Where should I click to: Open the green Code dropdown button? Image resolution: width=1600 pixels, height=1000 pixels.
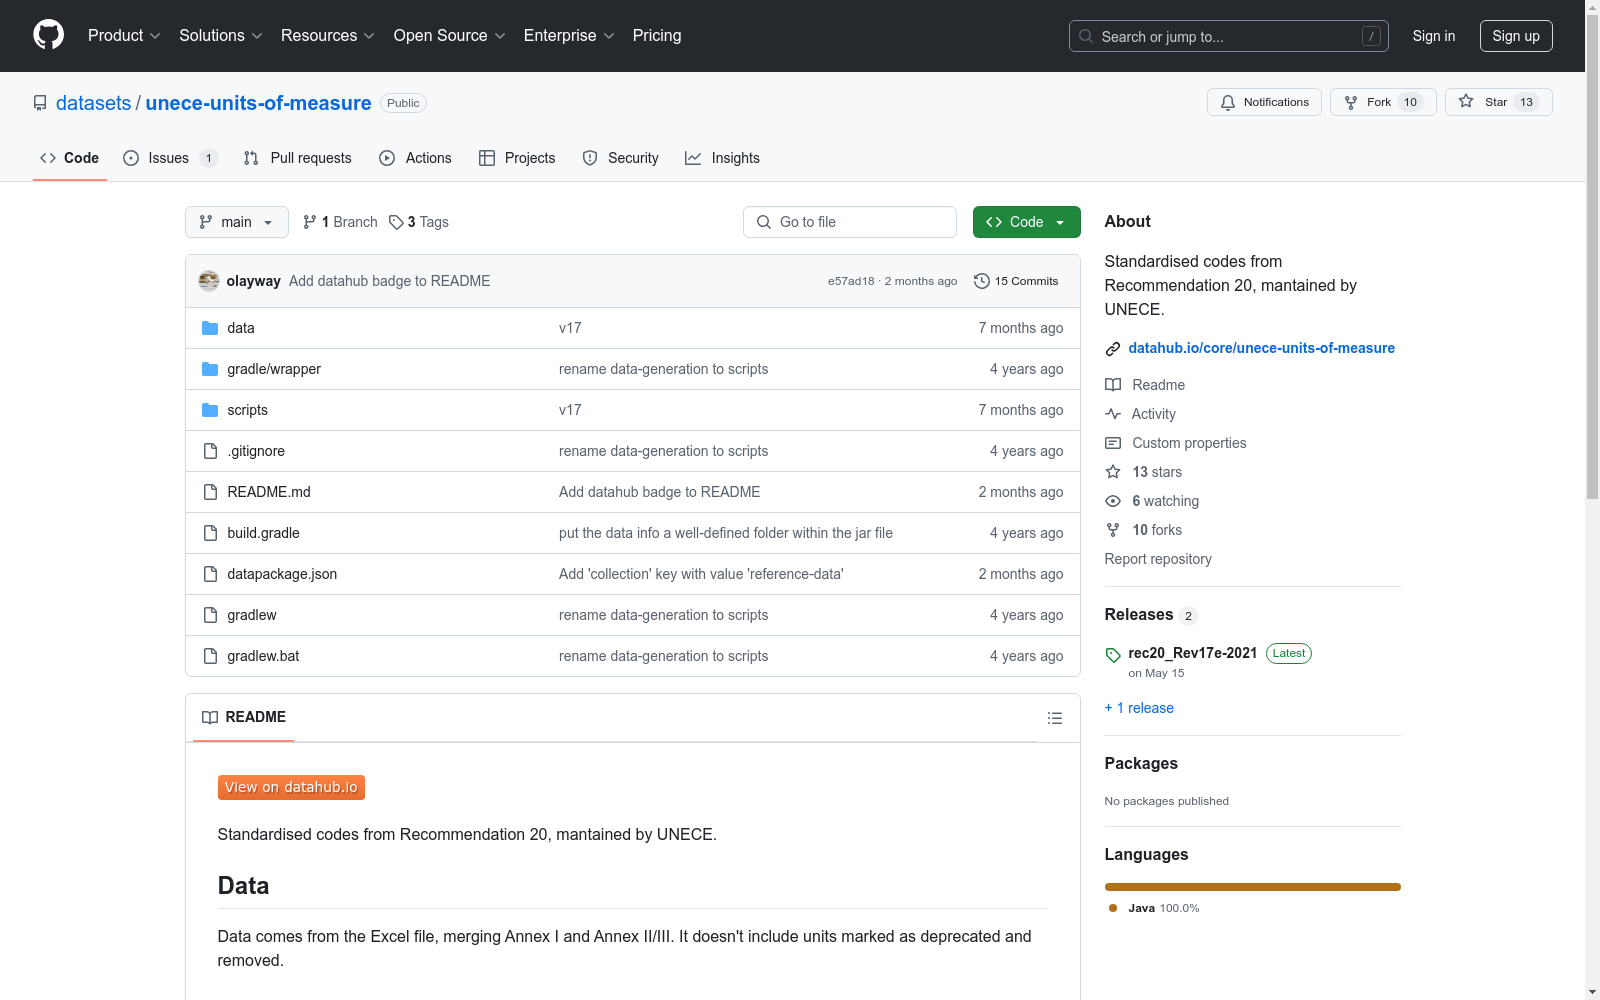1026,222
